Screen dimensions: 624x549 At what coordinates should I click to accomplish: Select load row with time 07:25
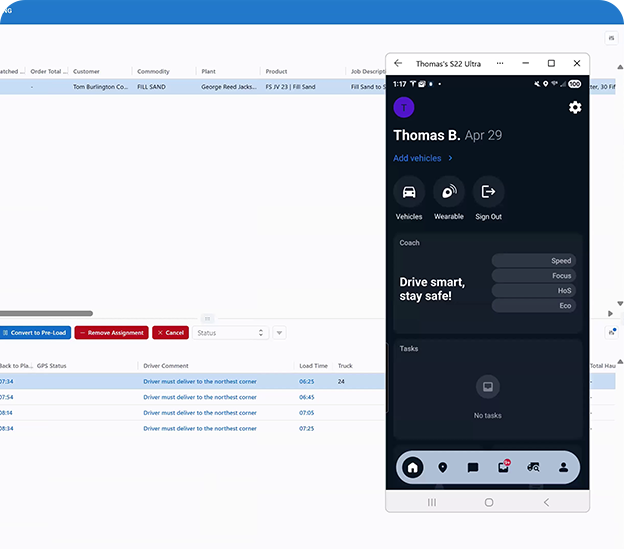tap(192, 428)
